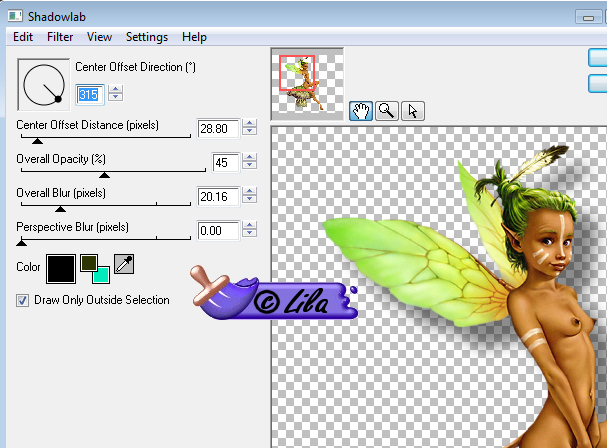Open the Filter menu
This screenshot has width=607, height=448.
60,37
